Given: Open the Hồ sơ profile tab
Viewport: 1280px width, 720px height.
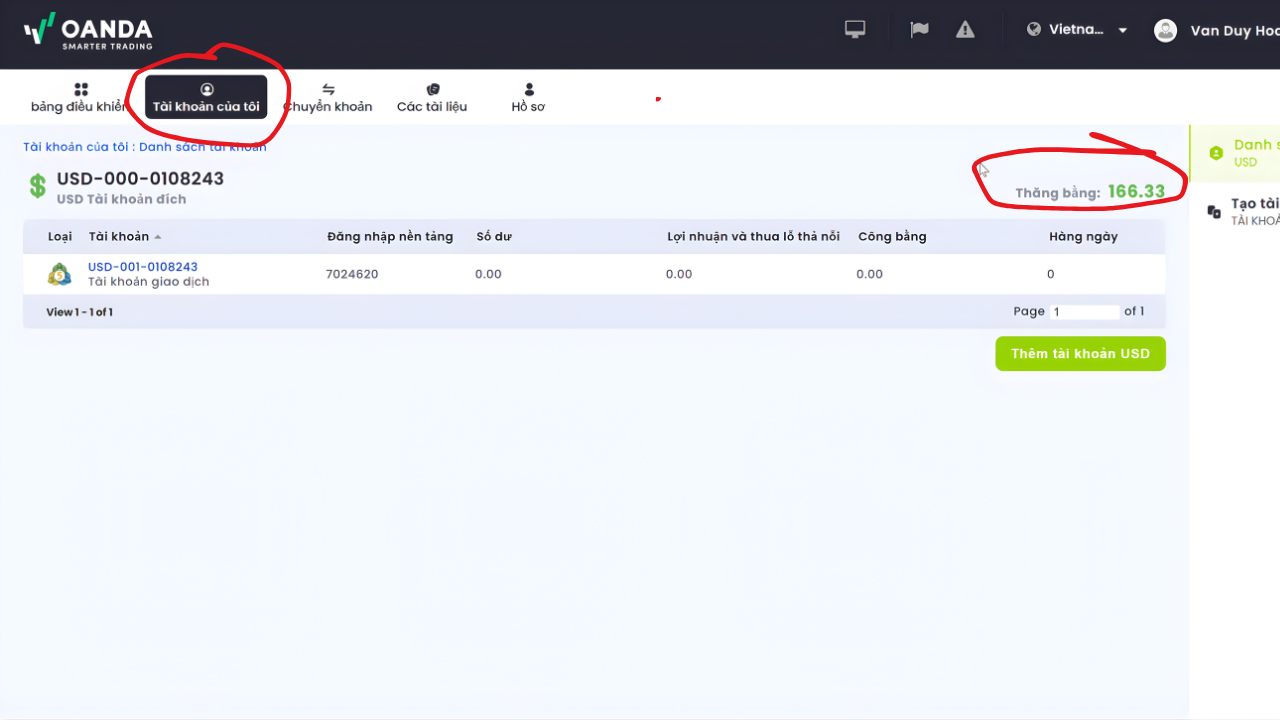Looking at the screenshot, I should (x=528, y=98).
